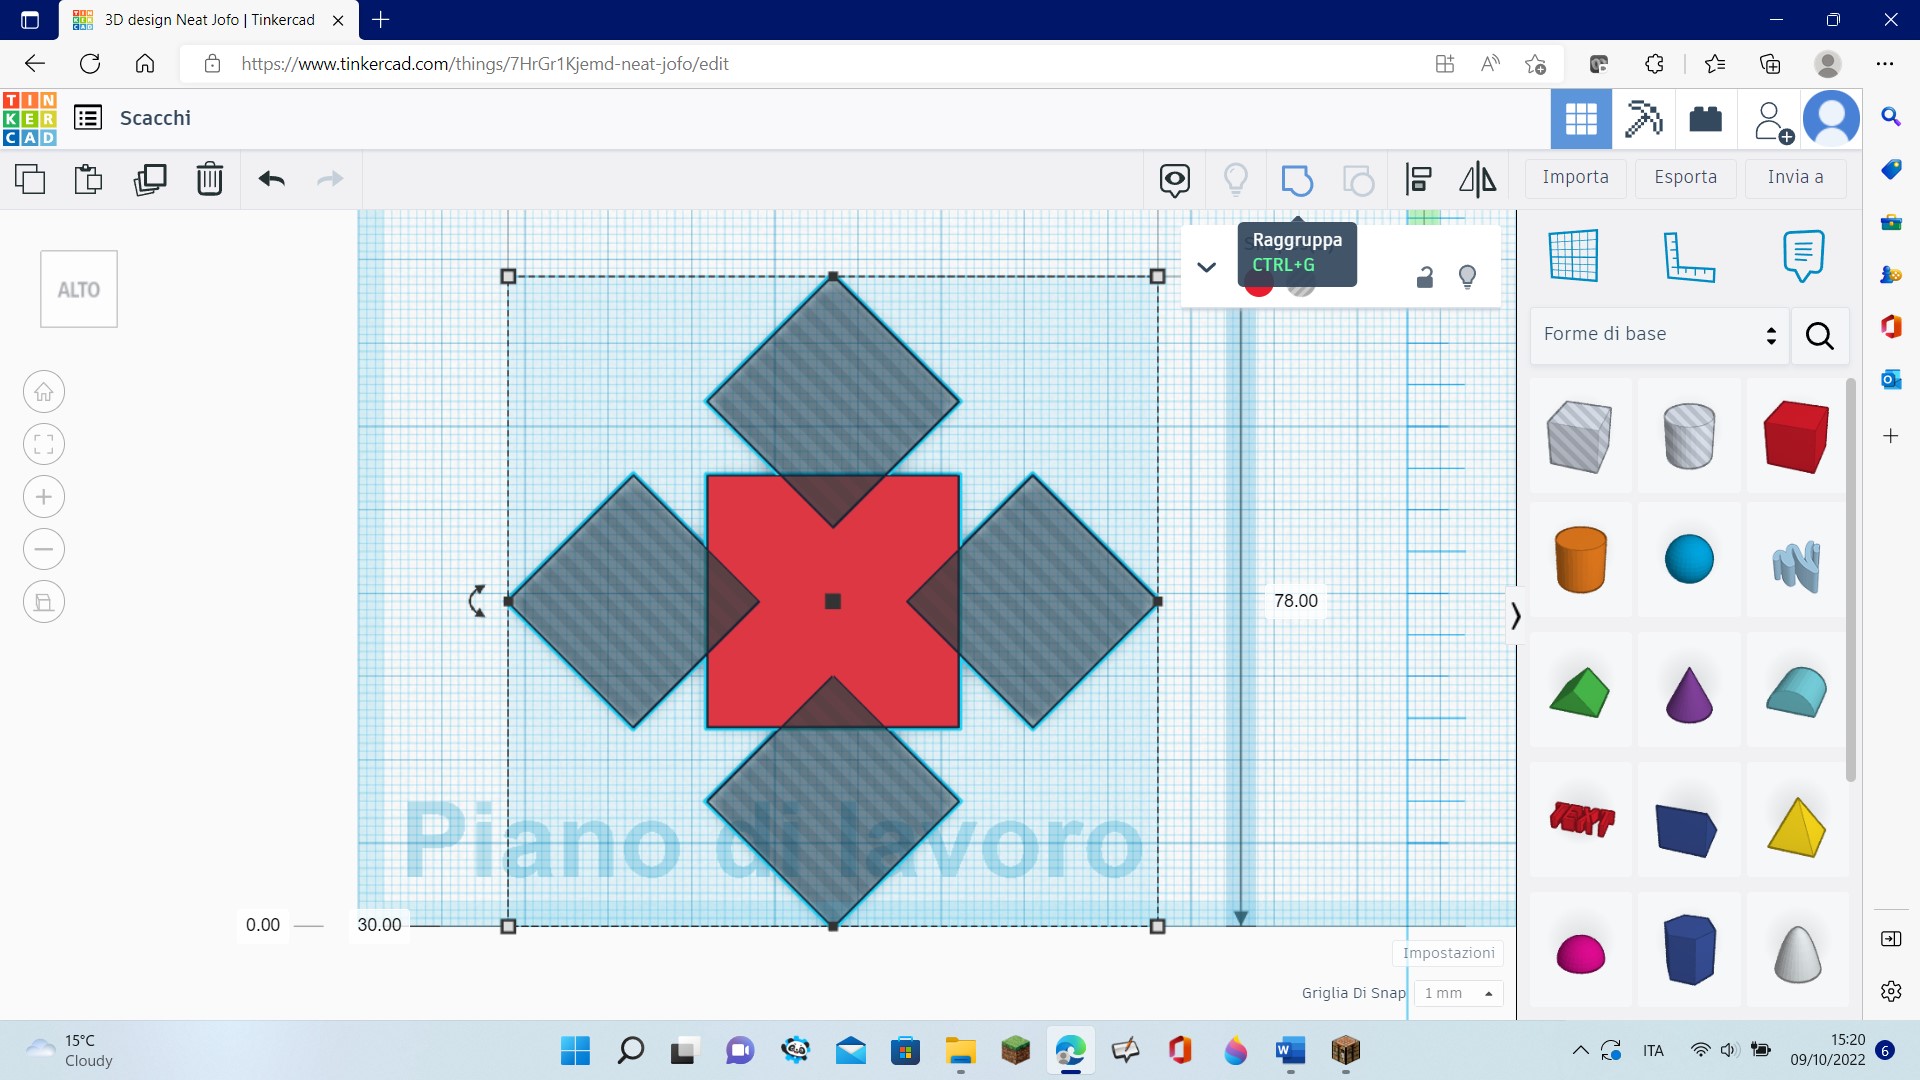Open the Forme di base dropdown

coord(1658,334)
